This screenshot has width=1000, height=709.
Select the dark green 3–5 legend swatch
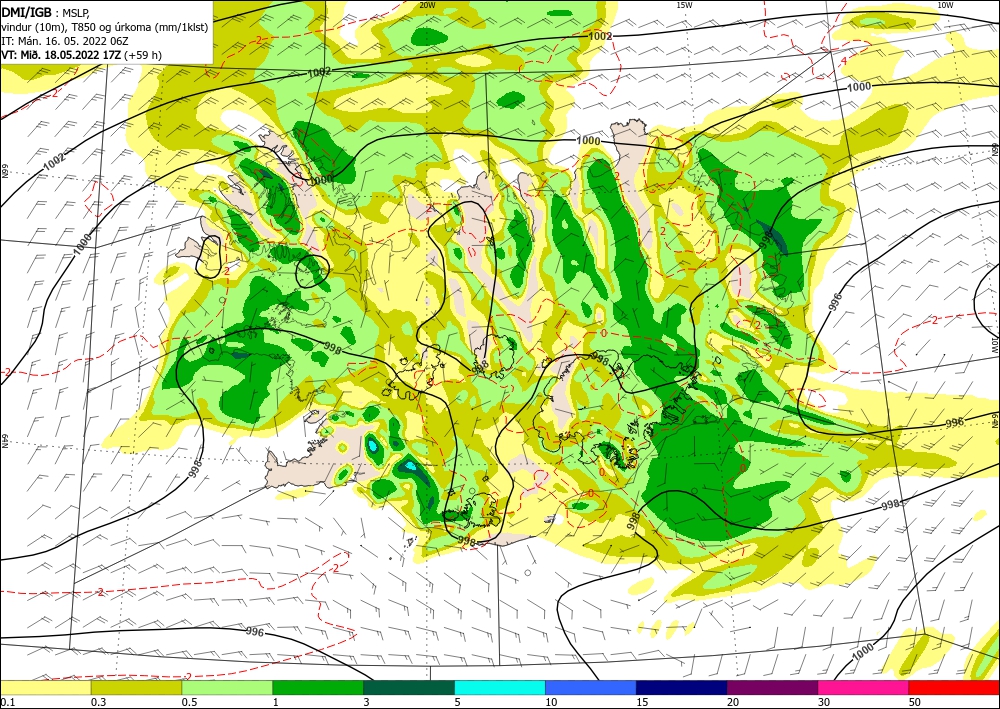point(409,688)
